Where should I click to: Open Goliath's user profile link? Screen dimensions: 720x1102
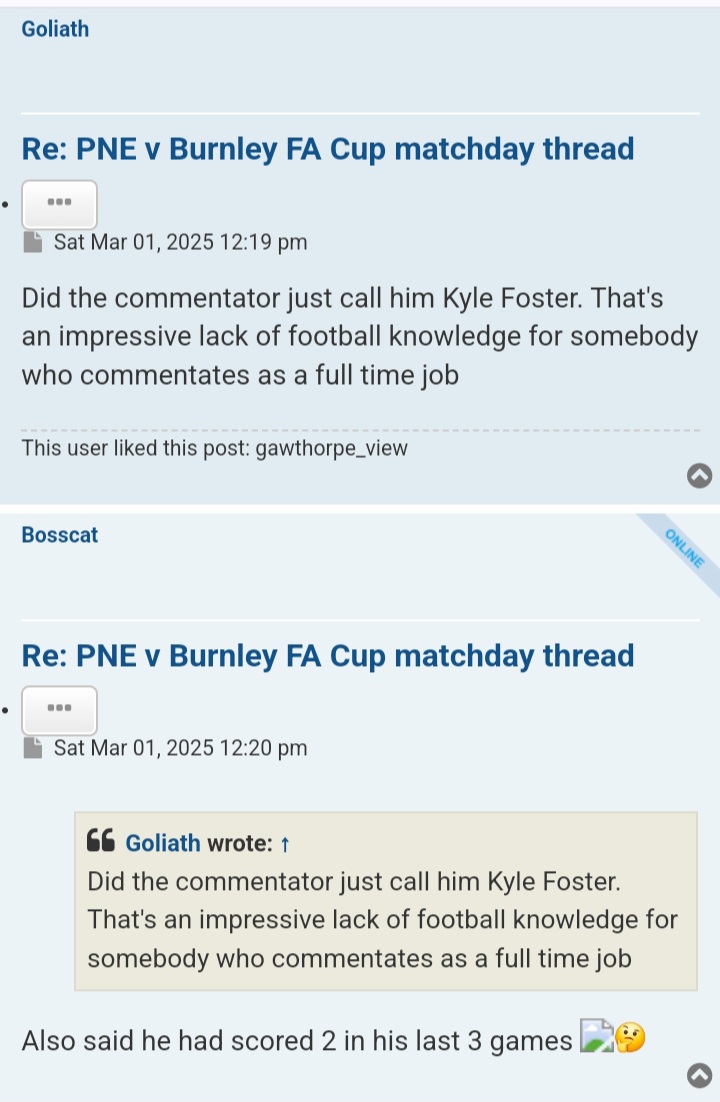coord(55,29)
